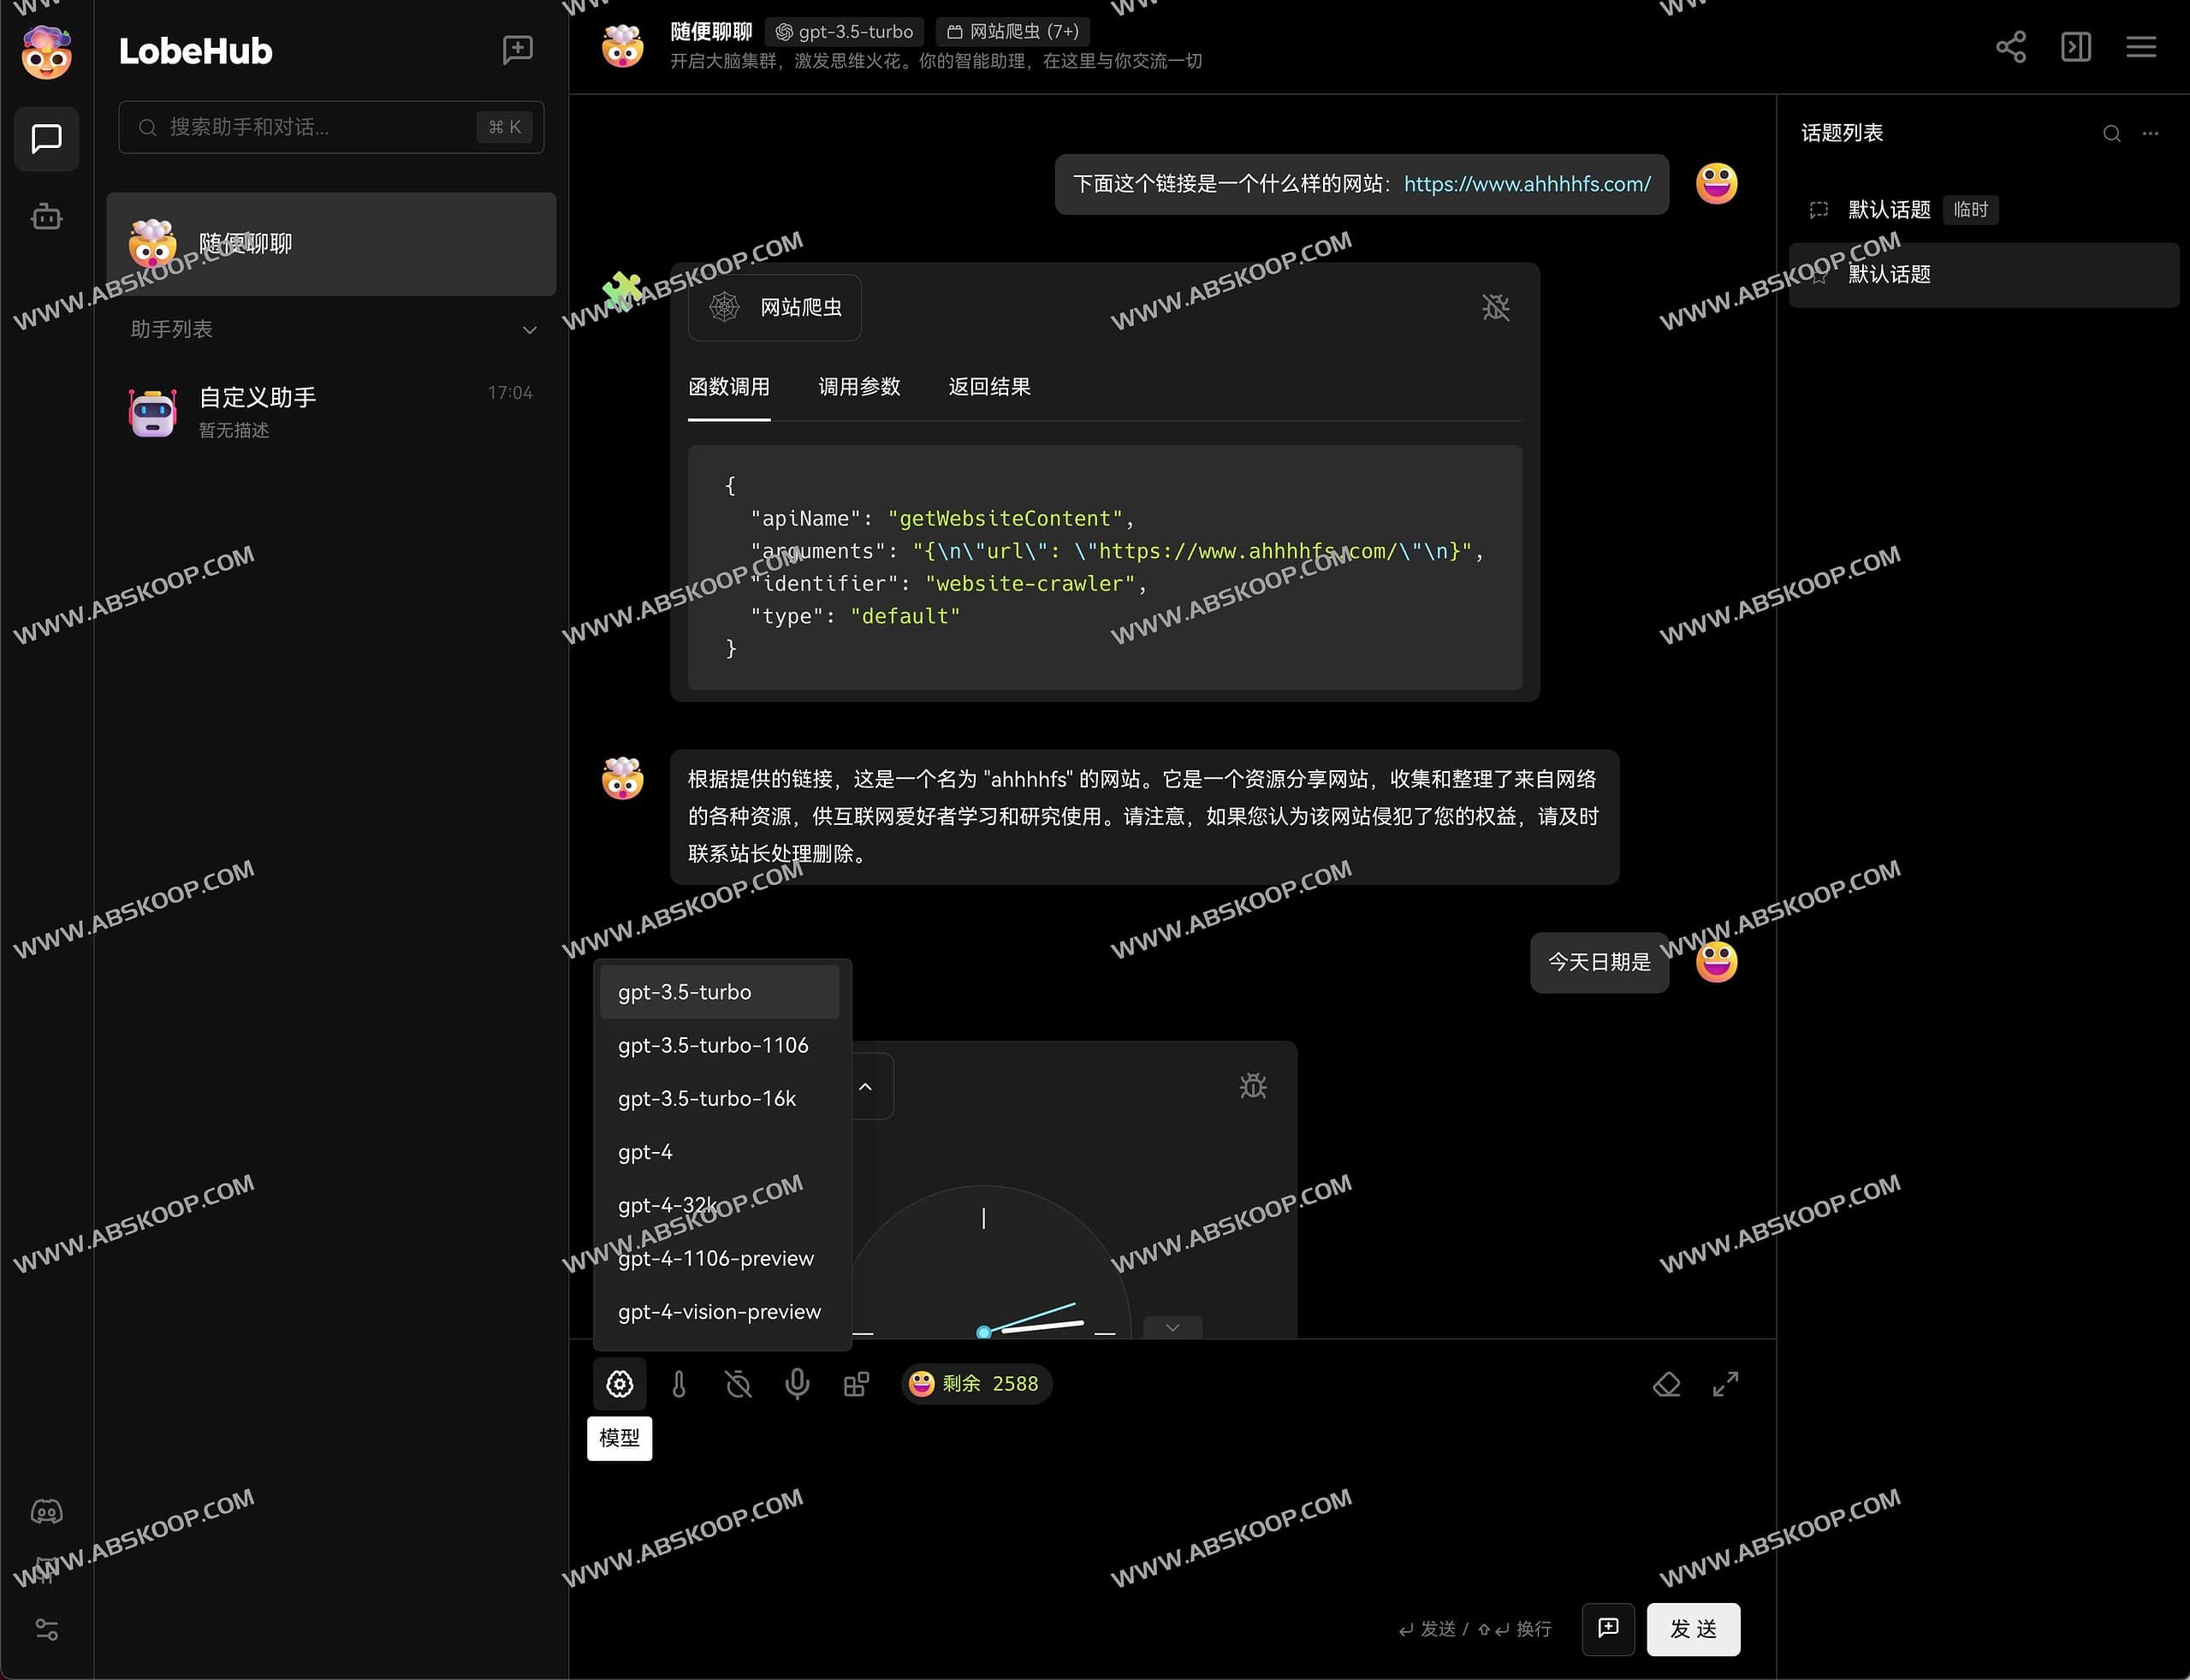Activate the microphone voice input icon
Viewport: 2190px width, 1680px height.
[797, 1384]
